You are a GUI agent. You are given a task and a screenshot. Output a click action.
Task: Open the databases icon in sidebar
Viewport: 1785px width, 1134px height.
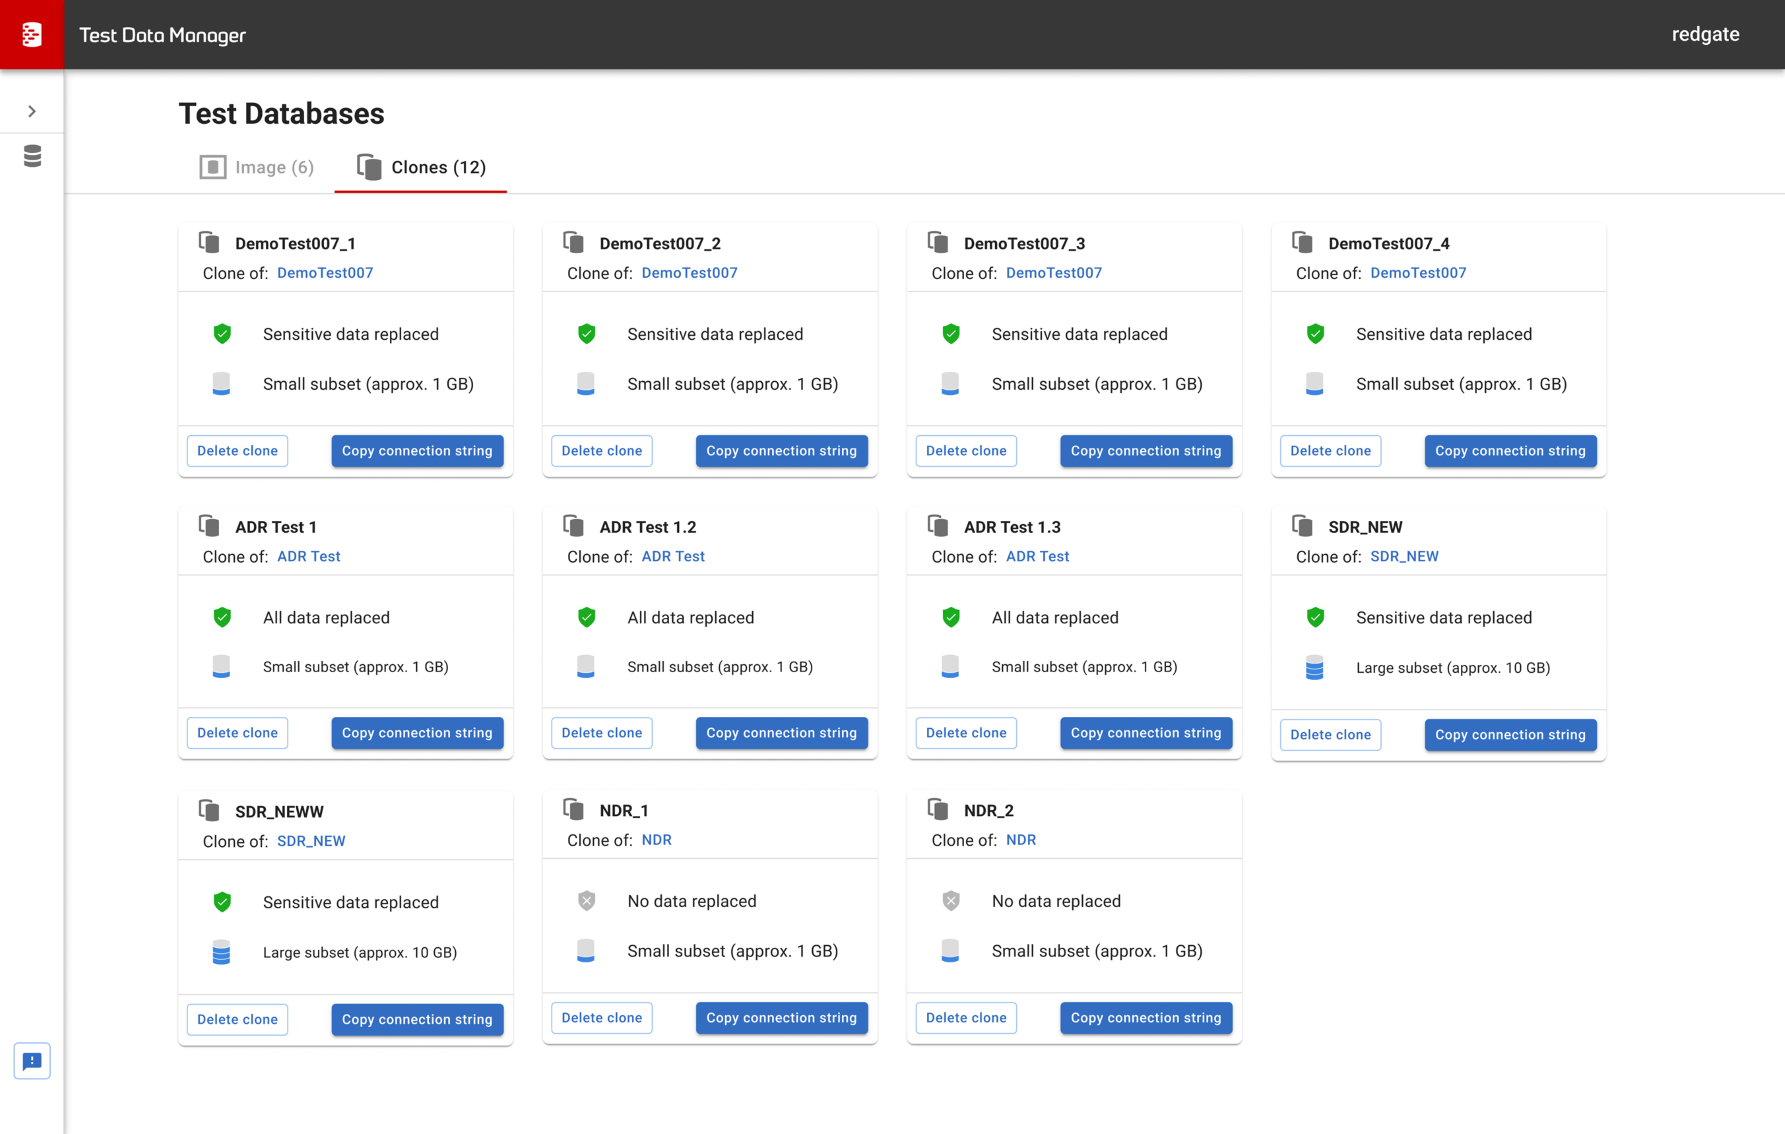pos(32,156)
